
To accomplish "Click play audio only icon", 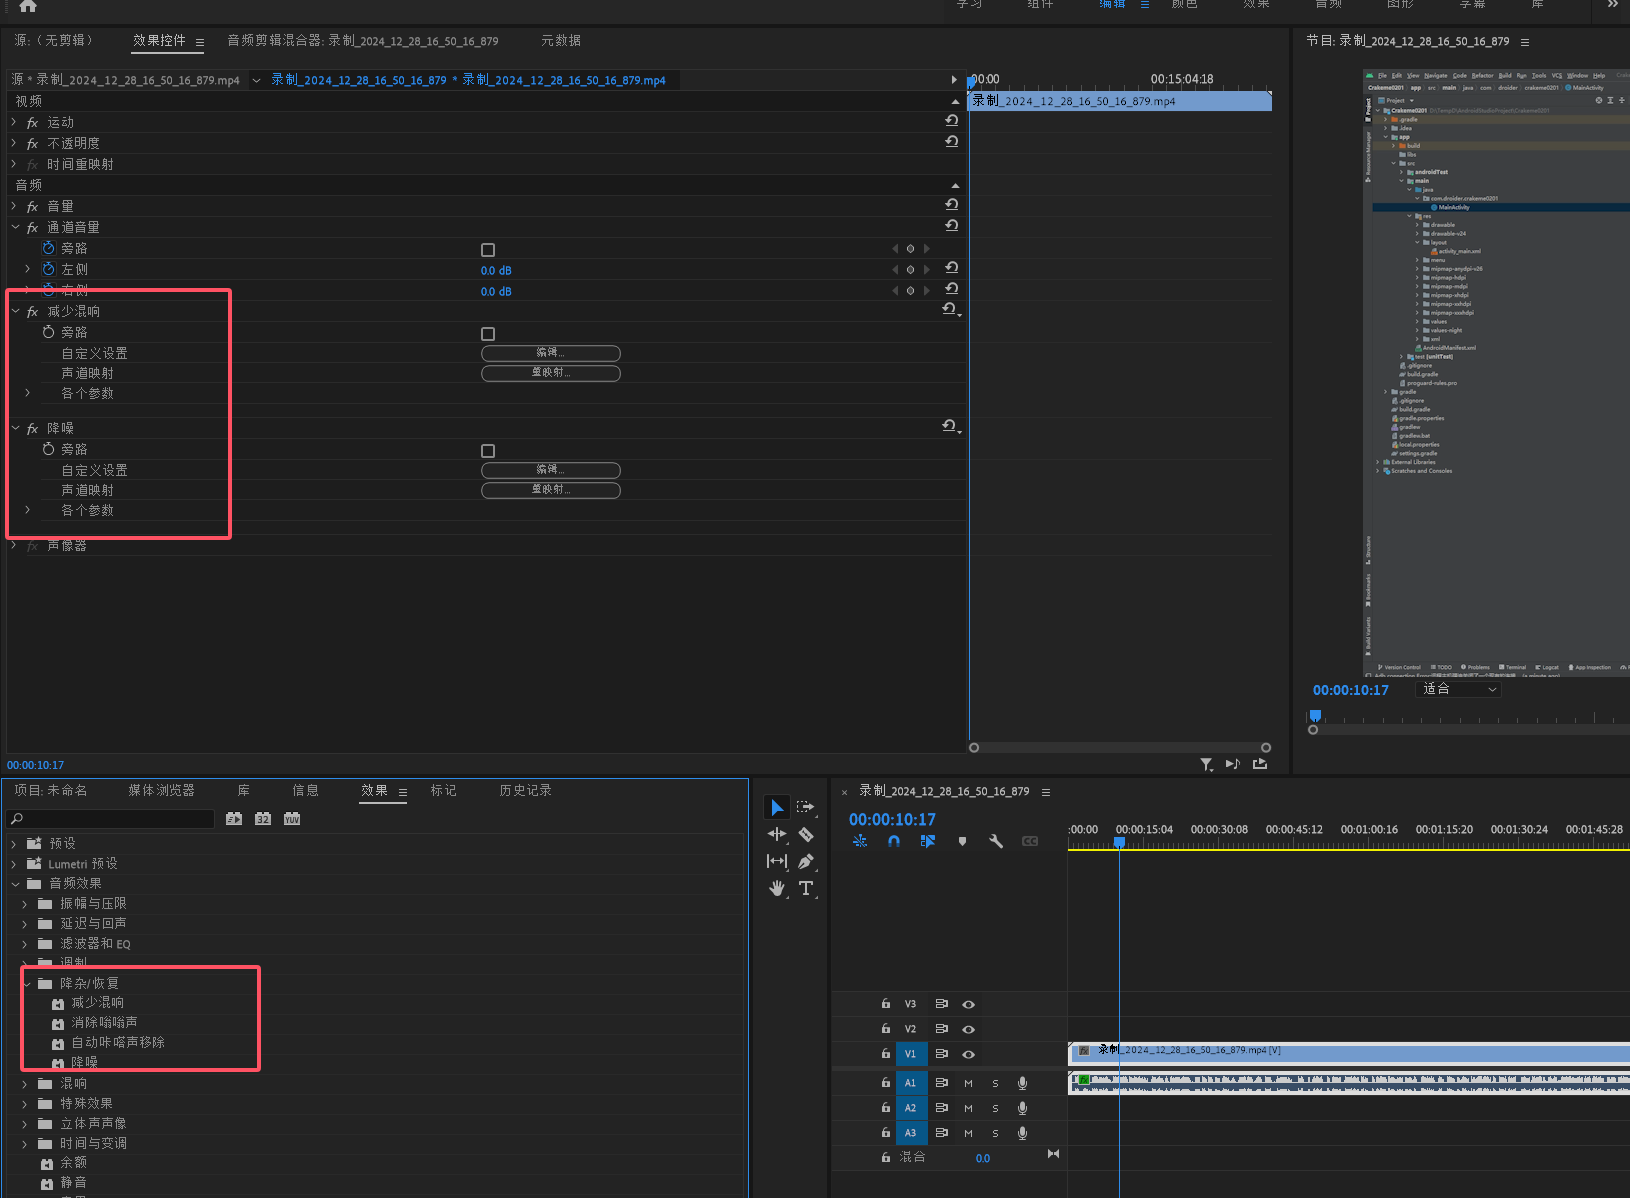I will tap(1233, 764).
